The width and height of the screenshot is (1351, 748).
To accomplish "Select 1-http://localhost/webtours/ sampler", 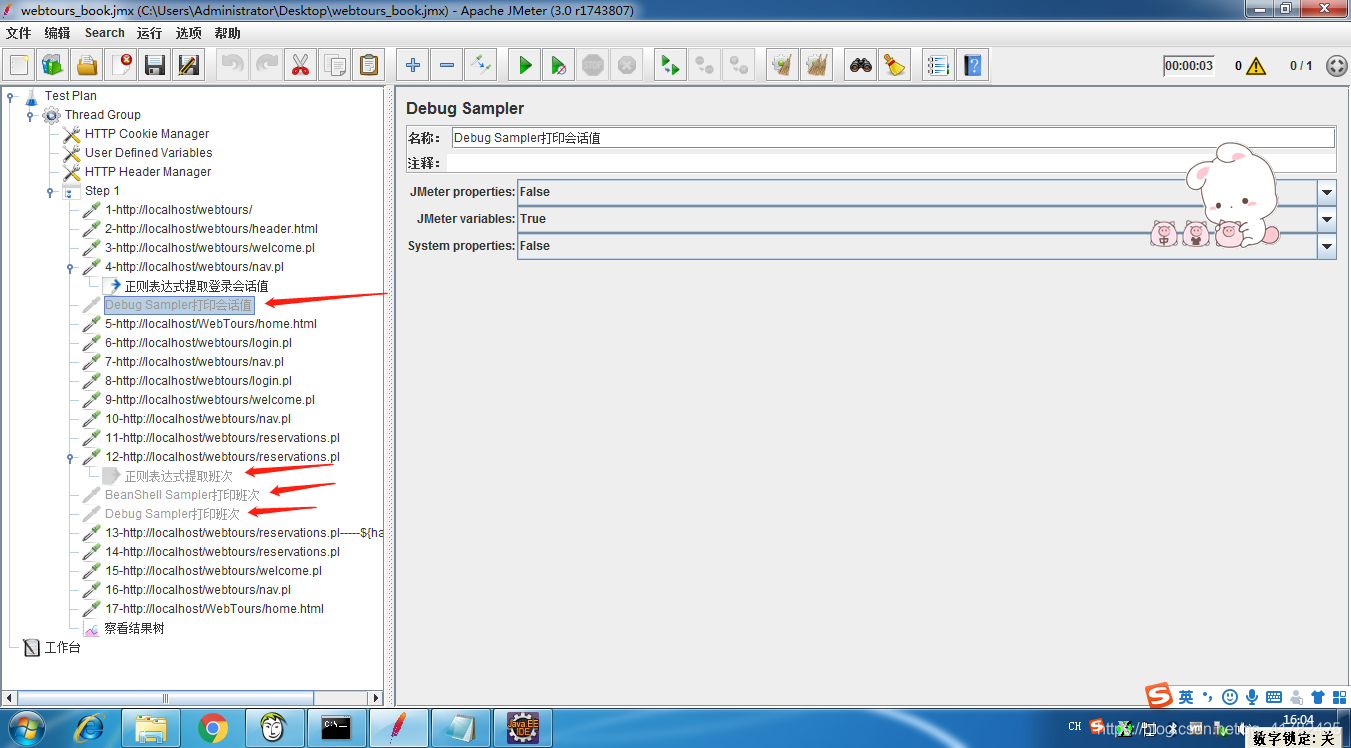I will (179, 210).
